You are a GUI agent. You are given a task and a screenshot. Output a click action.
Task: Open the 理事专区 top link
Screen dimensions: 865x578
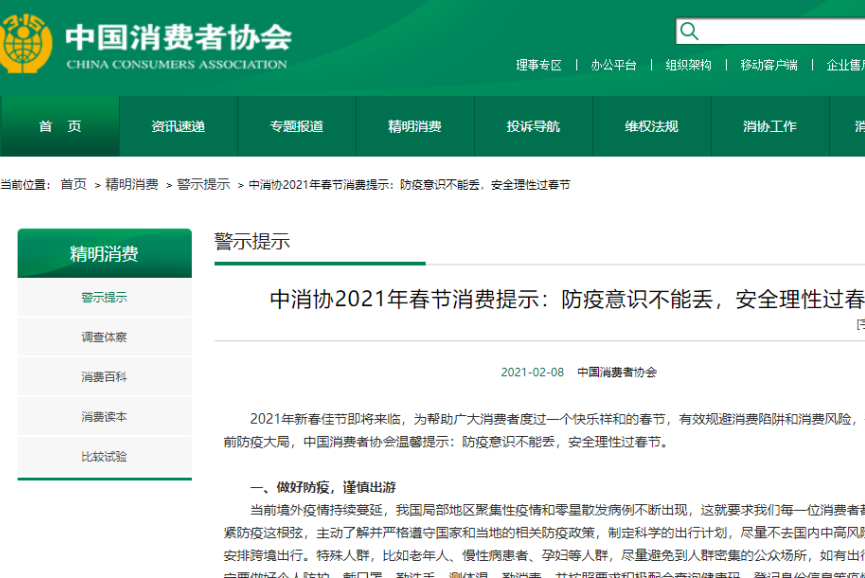click(539, 65)
